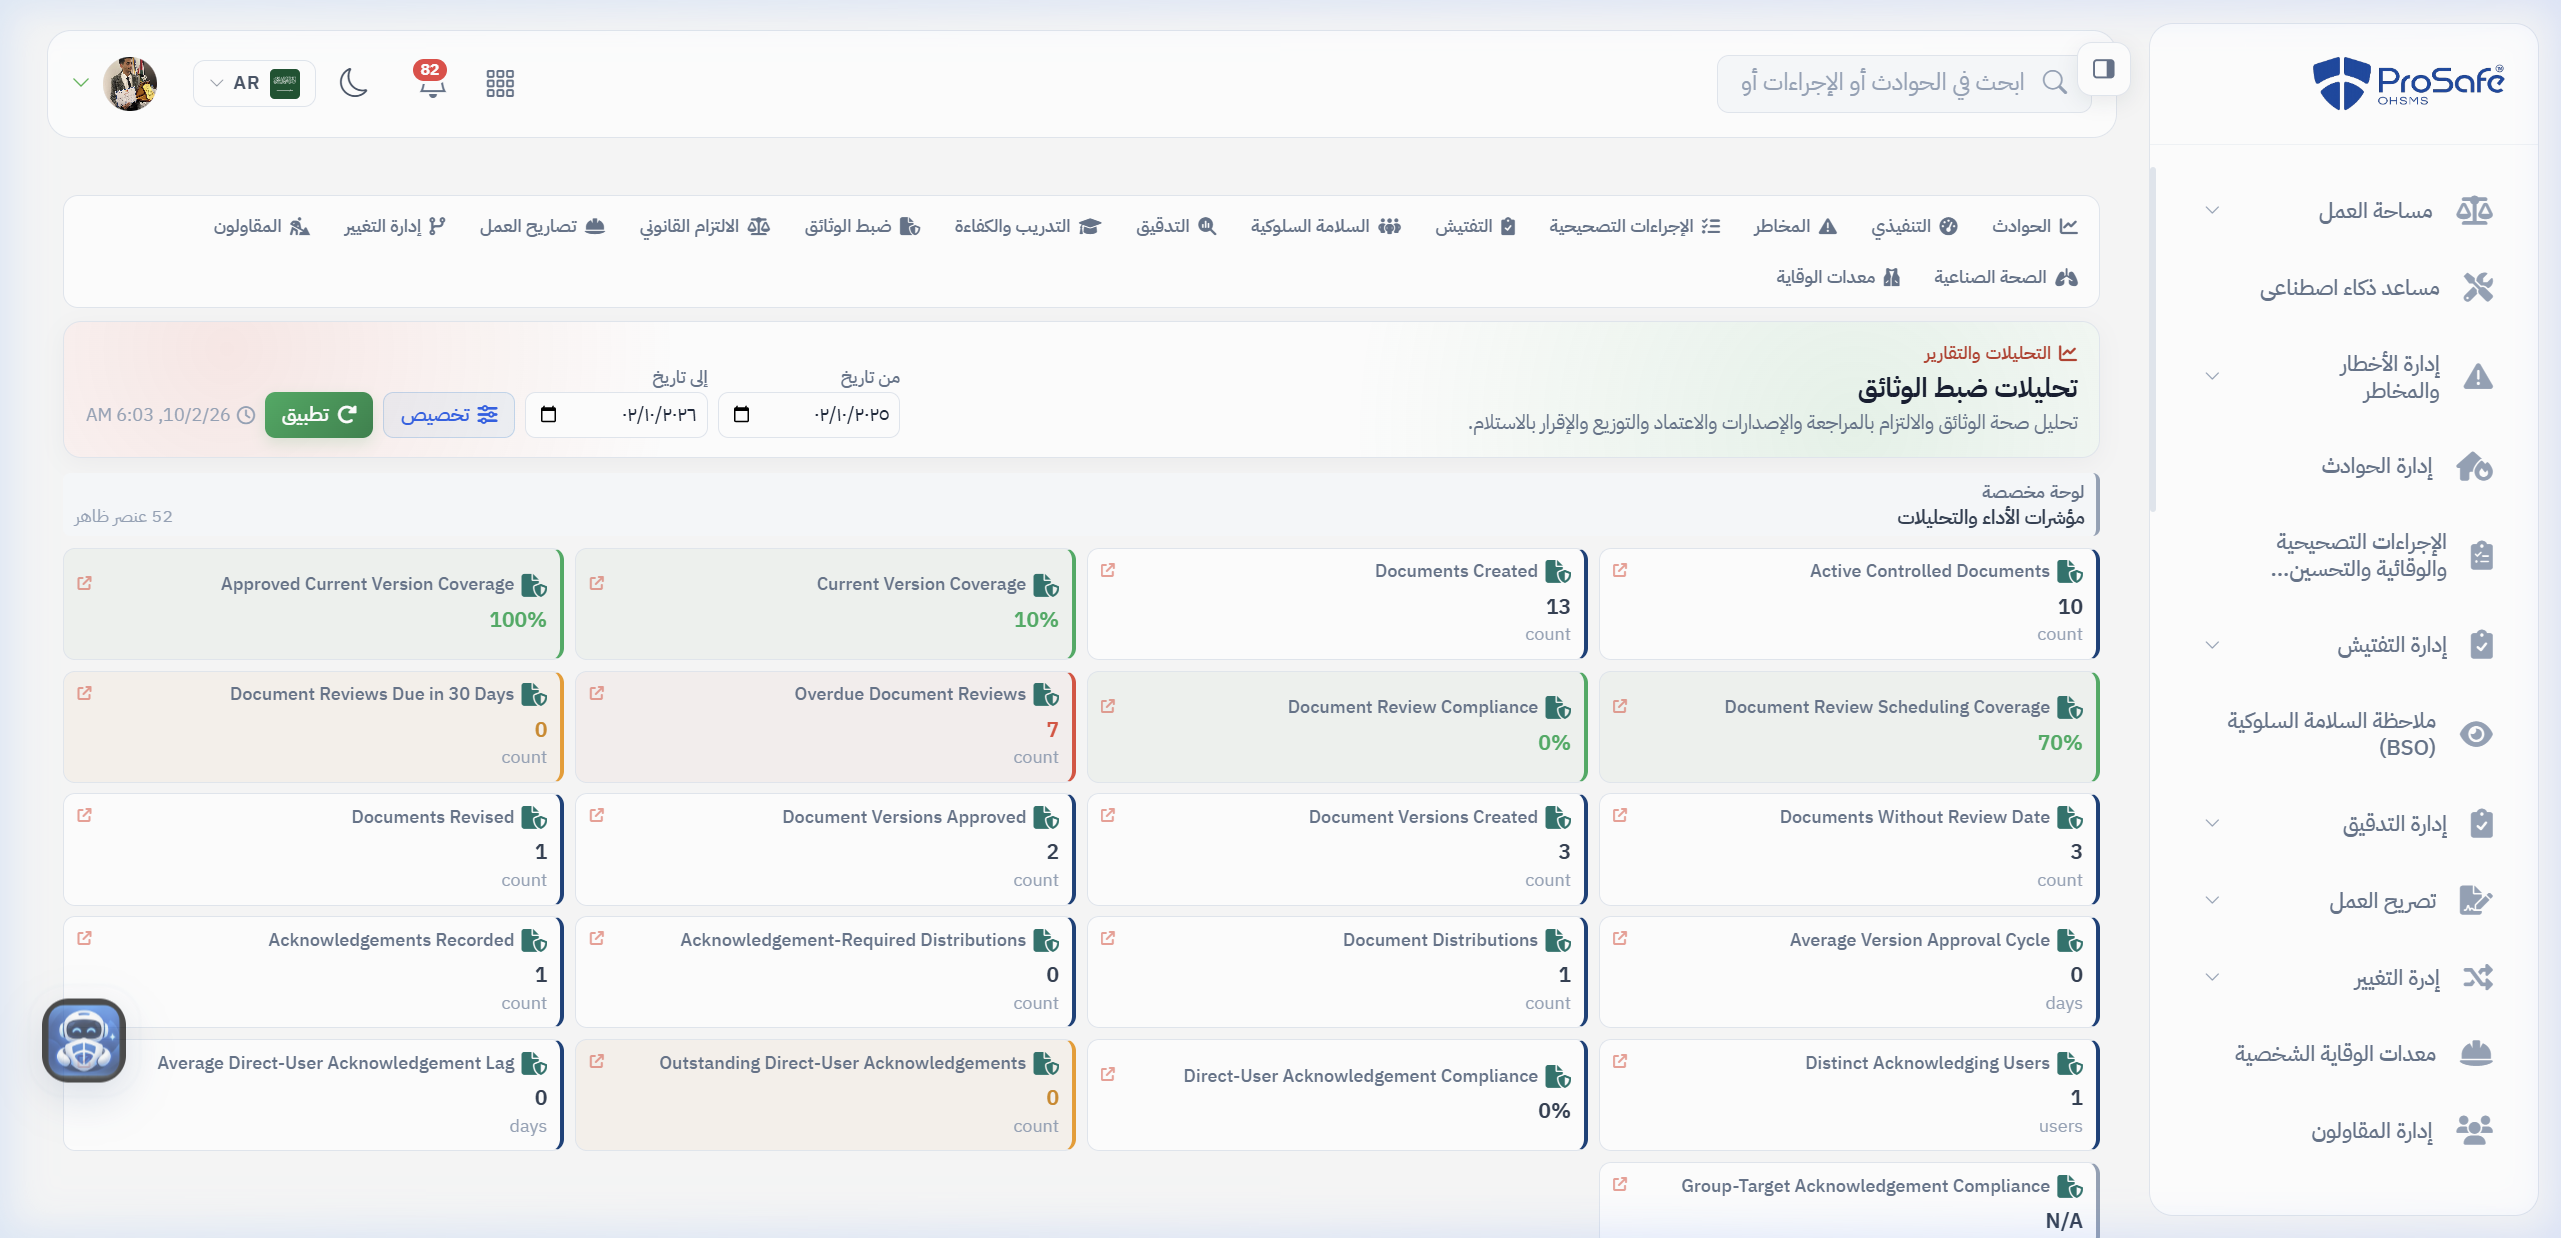
Task: Expand the user profile dropdown chevron
Action: coord(81,83)
